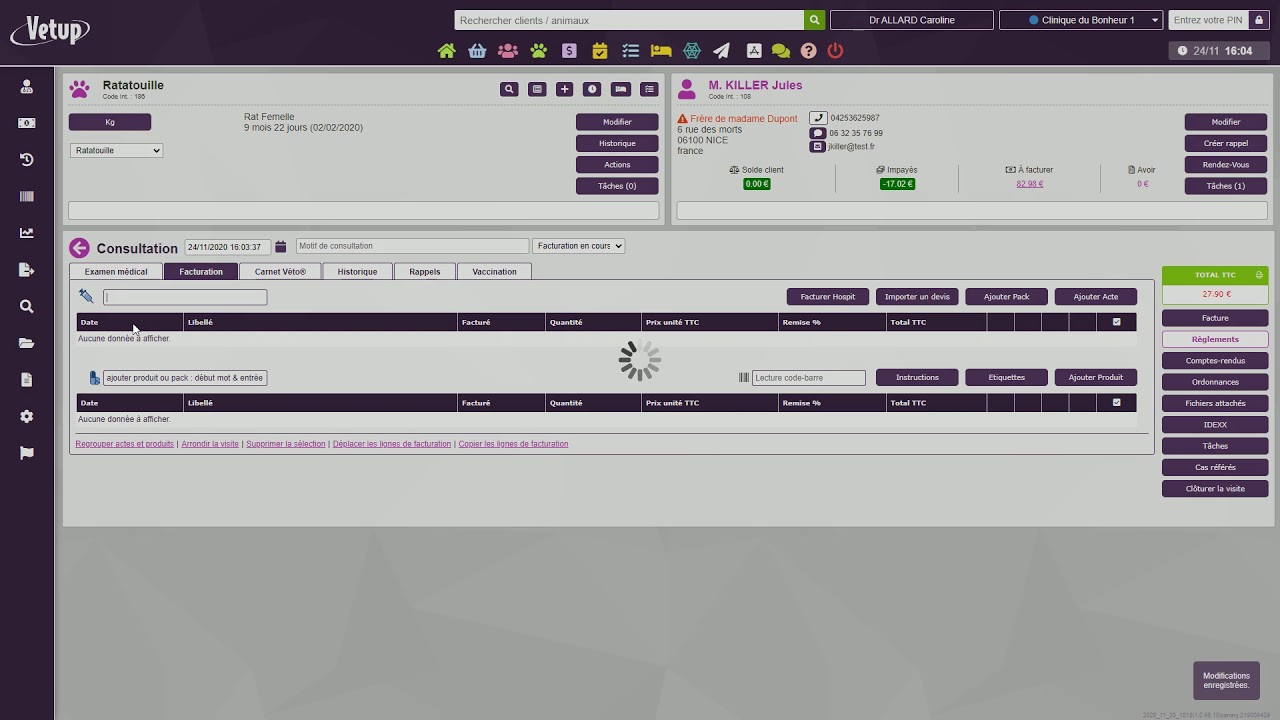Click the yellow hospitalization bed icon
The image size is (1280, 720).
point(661,51)
